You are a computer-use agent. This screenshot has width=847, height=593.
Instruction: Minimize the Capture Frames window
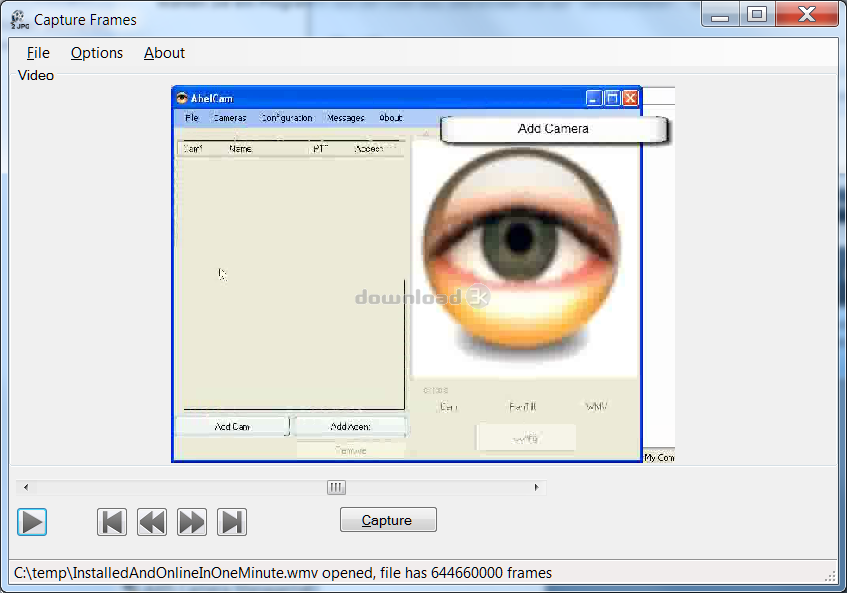[x=722, y=14]
